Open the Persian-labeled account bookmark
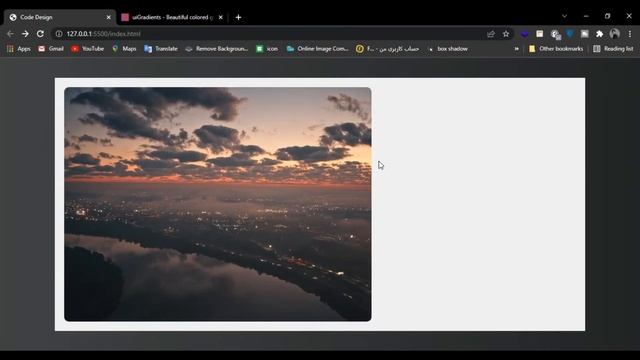 point(387,49)
